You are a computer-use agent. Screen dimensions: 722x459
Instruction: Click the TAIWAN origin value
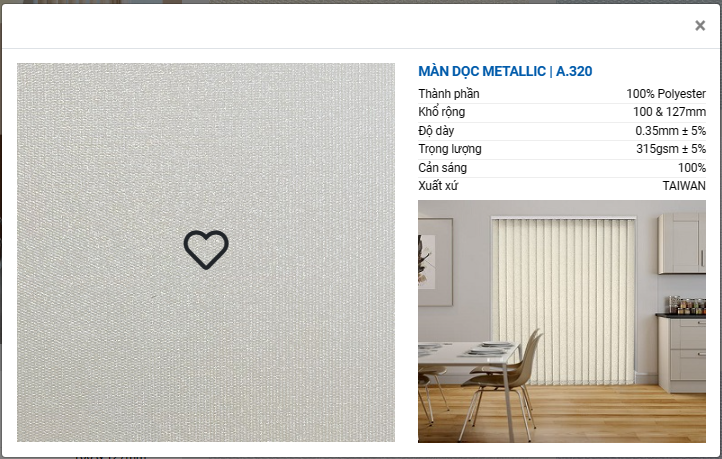684,186
